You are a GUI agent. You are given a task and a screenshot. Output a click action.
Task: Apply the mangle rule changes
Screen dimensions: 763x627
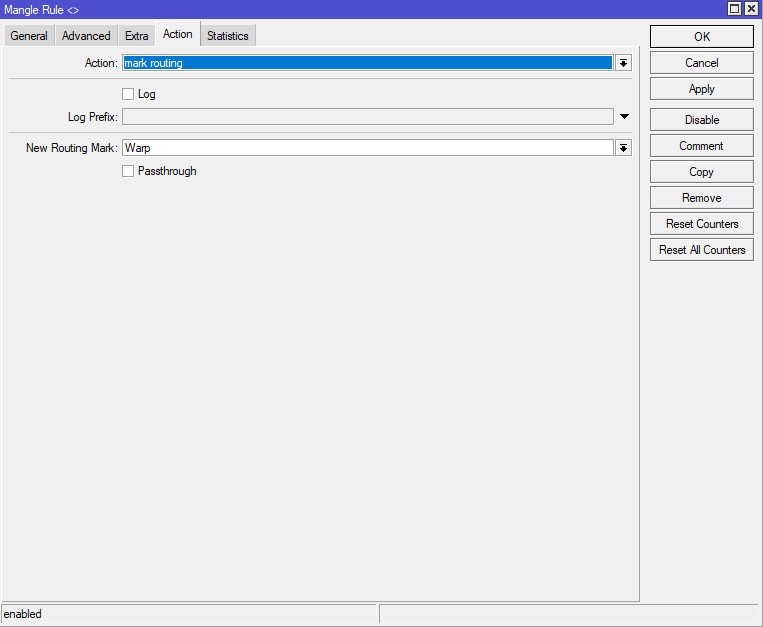pyautogui.click(x=702, y=89)
